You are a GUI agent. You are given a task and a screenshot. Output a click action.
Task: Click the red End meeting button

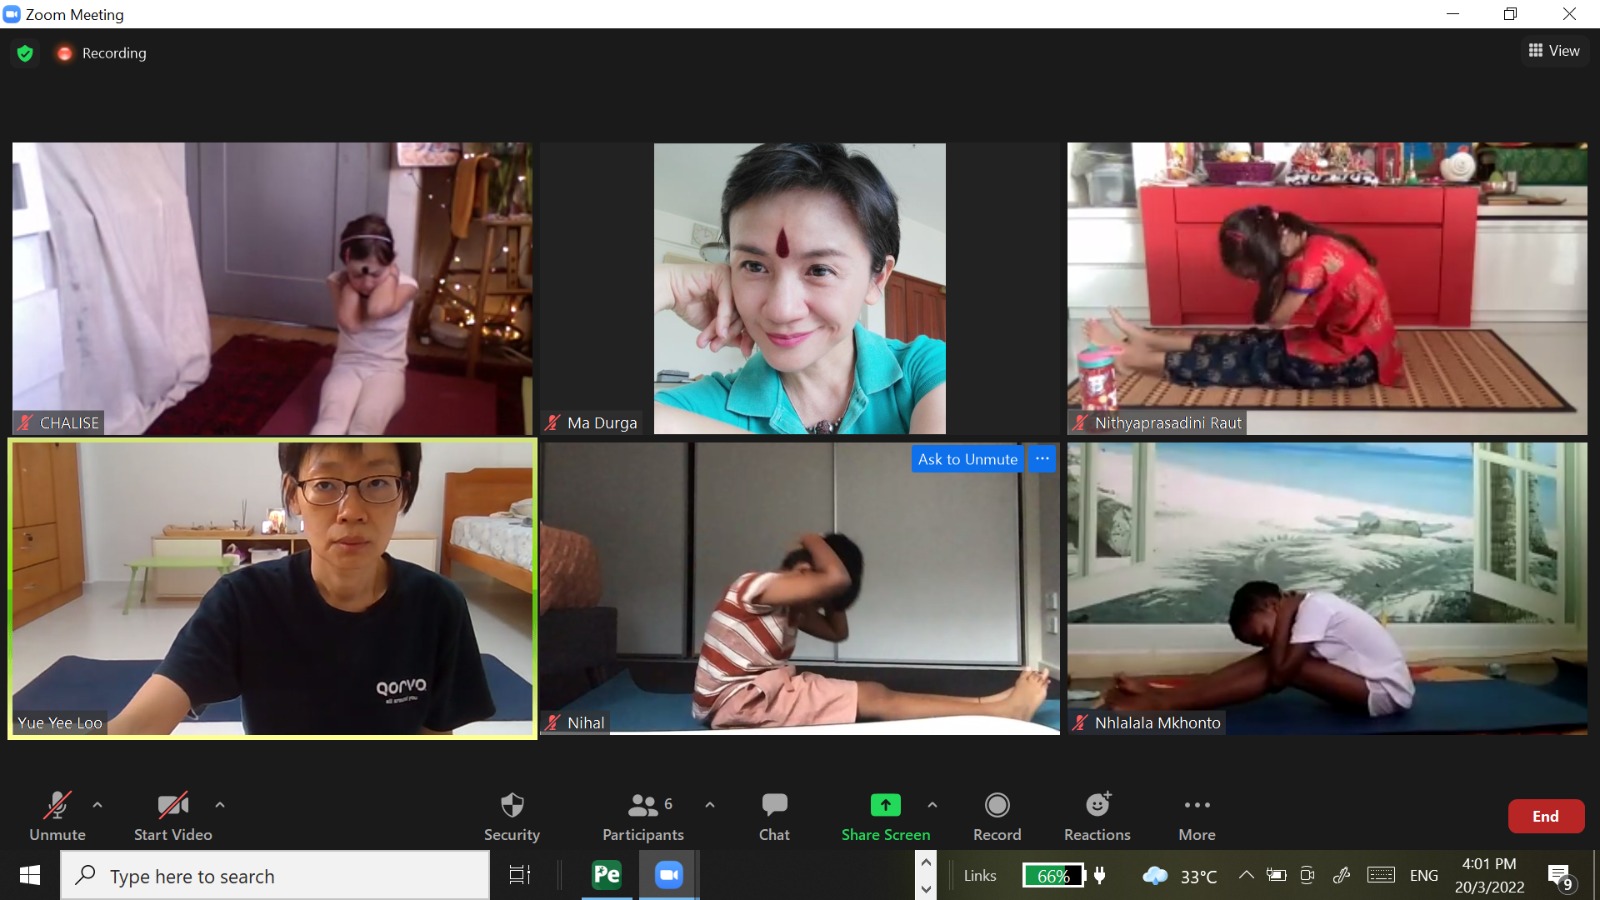click(x=1545, y=816)
